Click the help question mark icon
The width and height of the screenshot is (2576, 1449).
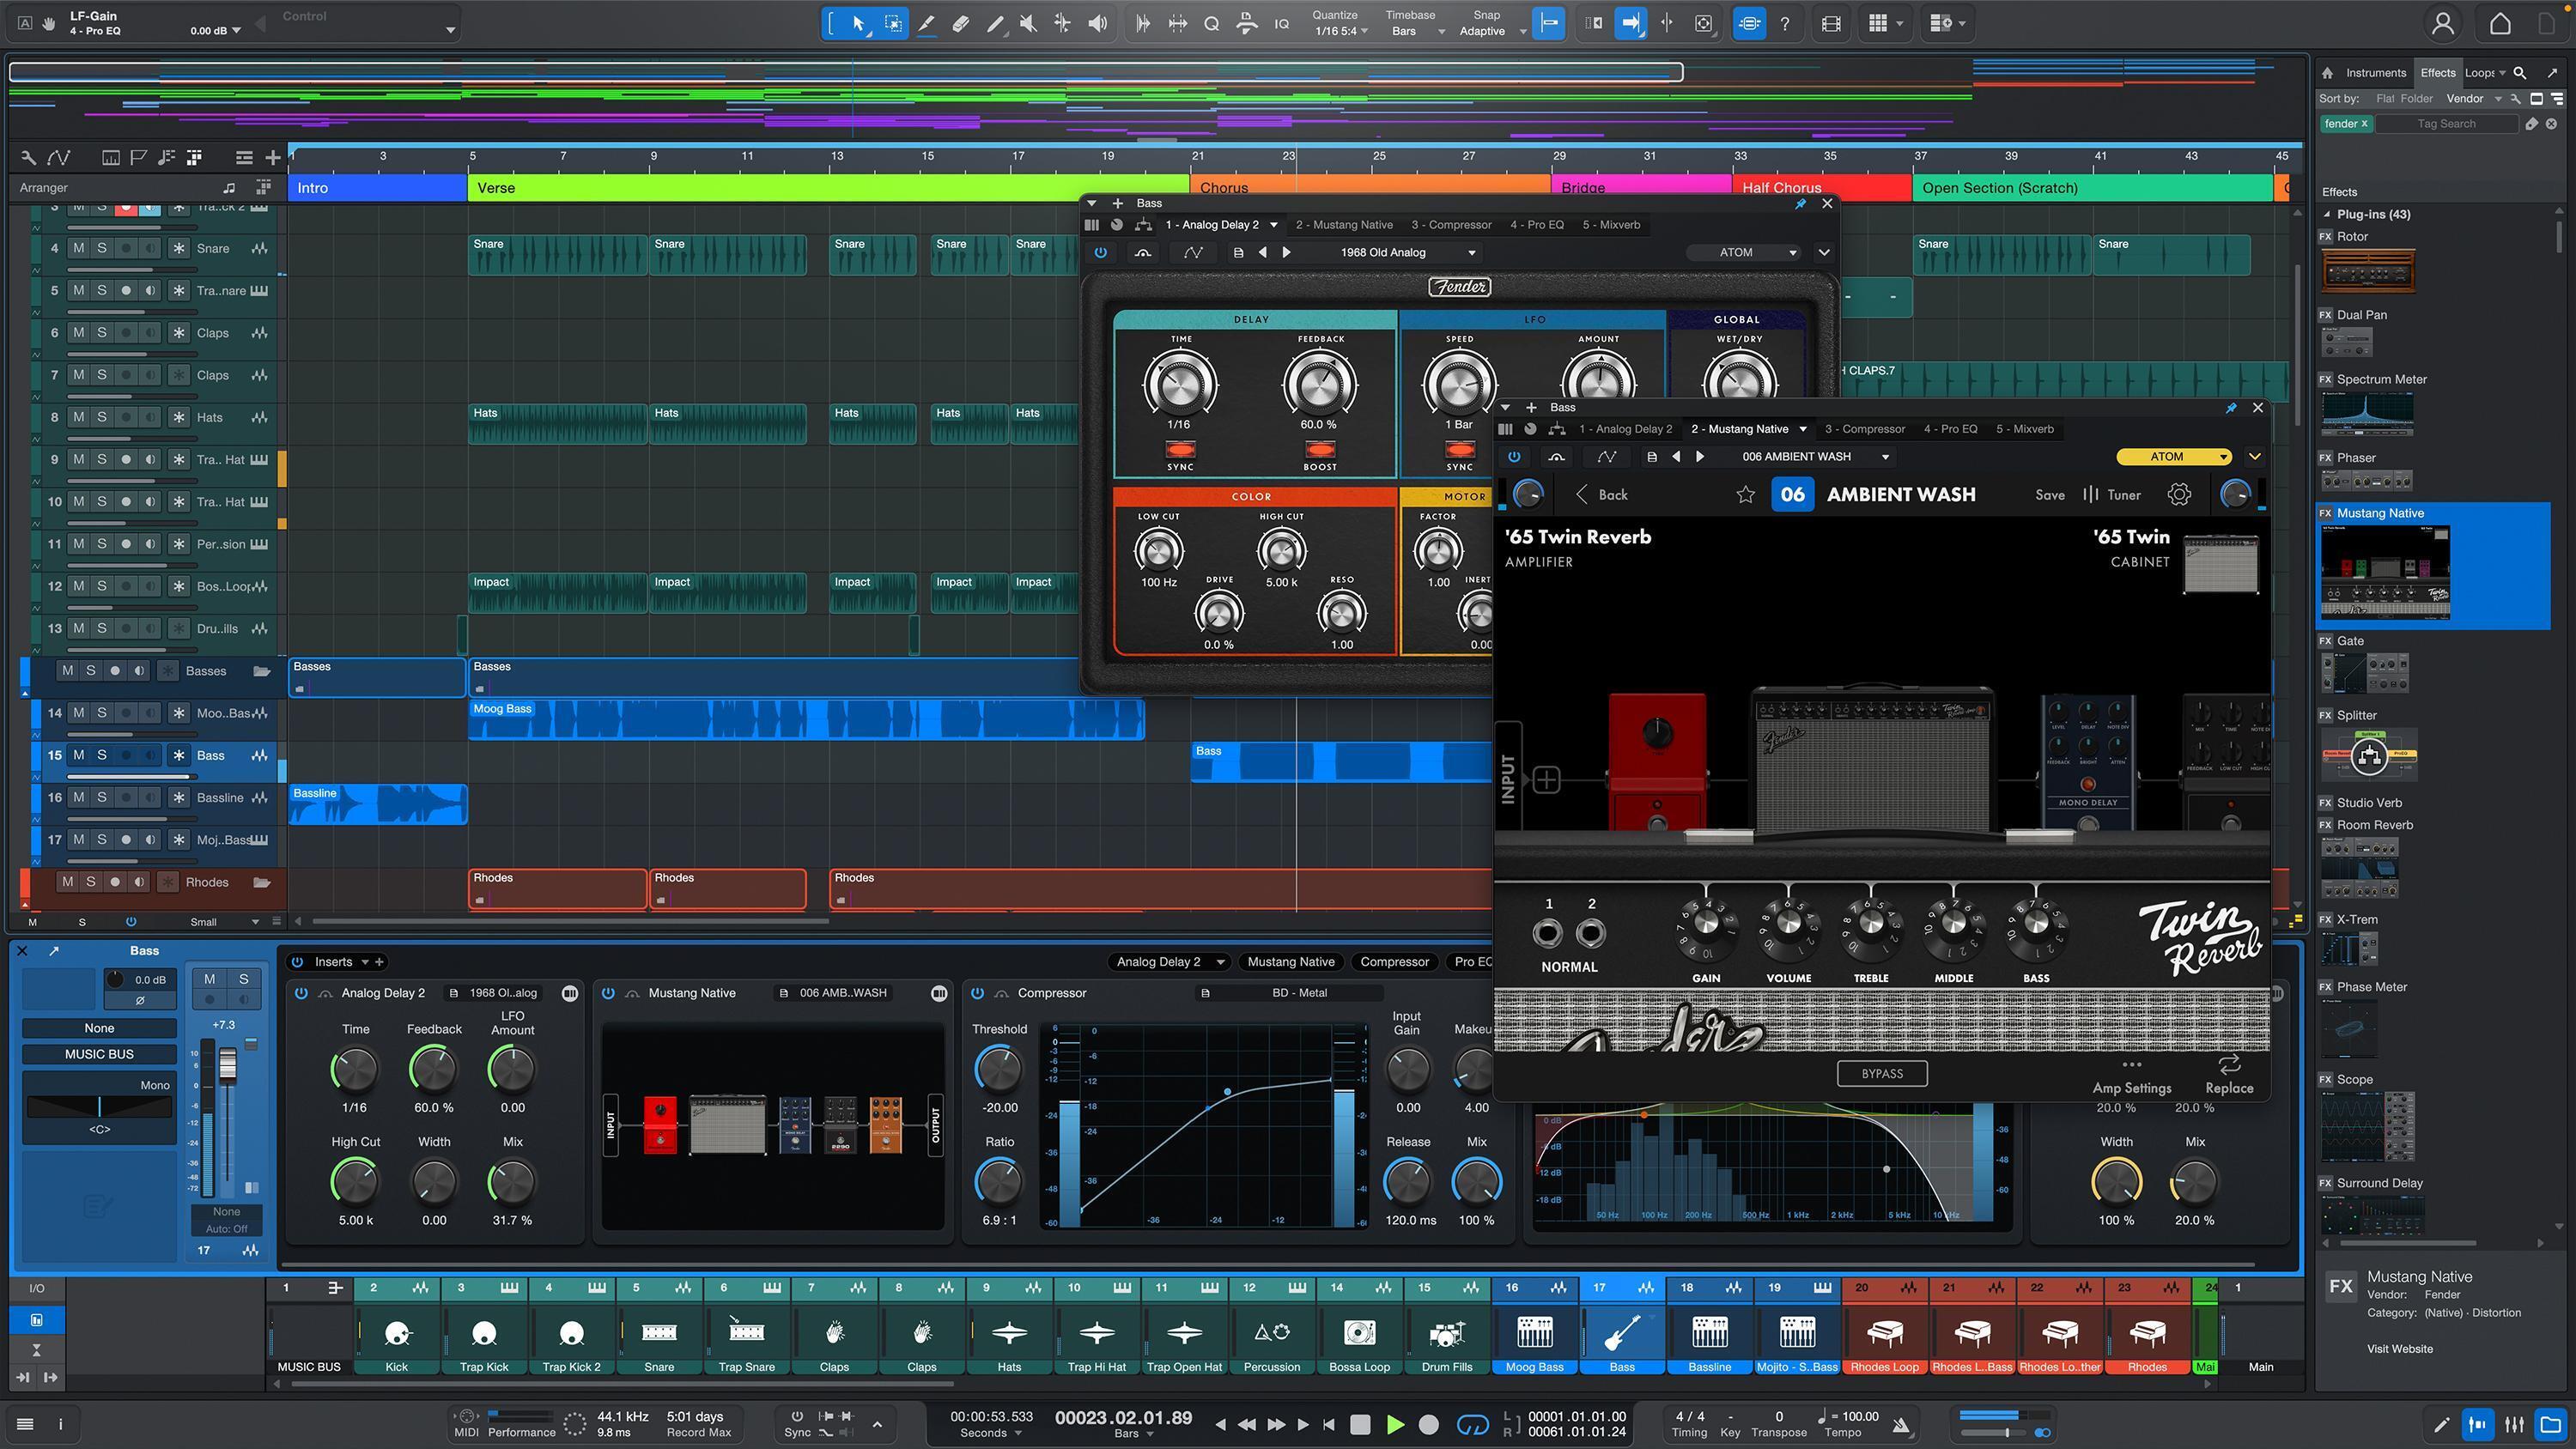click(x=1784, y=22)
